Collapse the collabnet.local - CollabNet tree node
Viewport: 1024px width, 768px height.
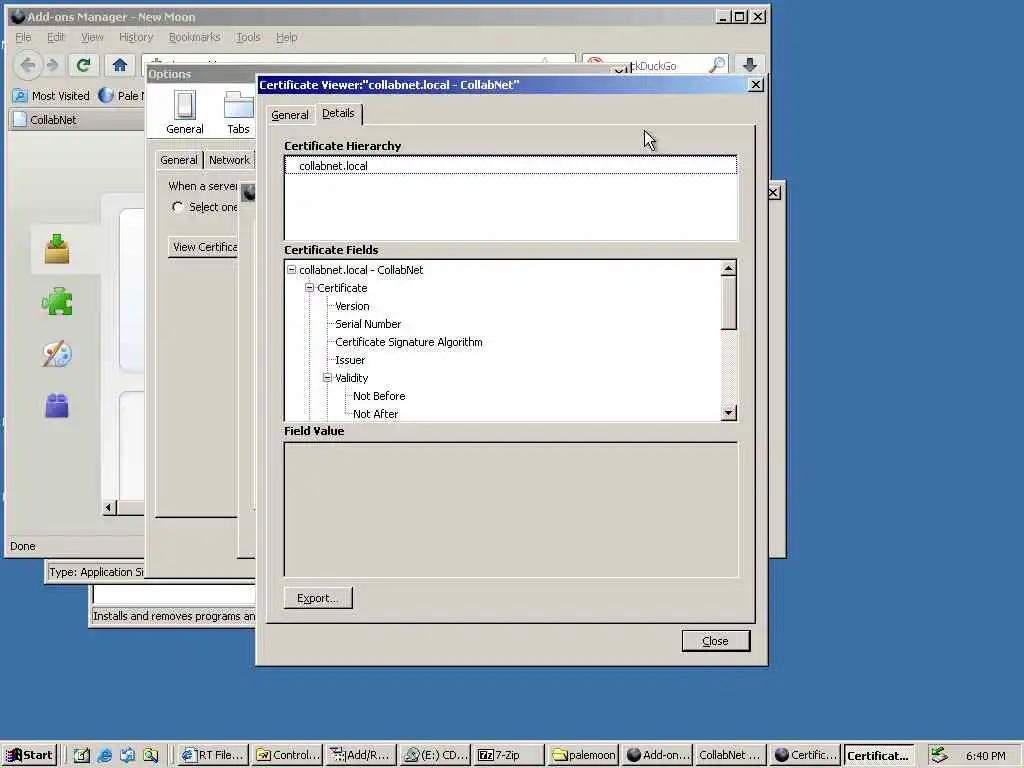(292, 270)
